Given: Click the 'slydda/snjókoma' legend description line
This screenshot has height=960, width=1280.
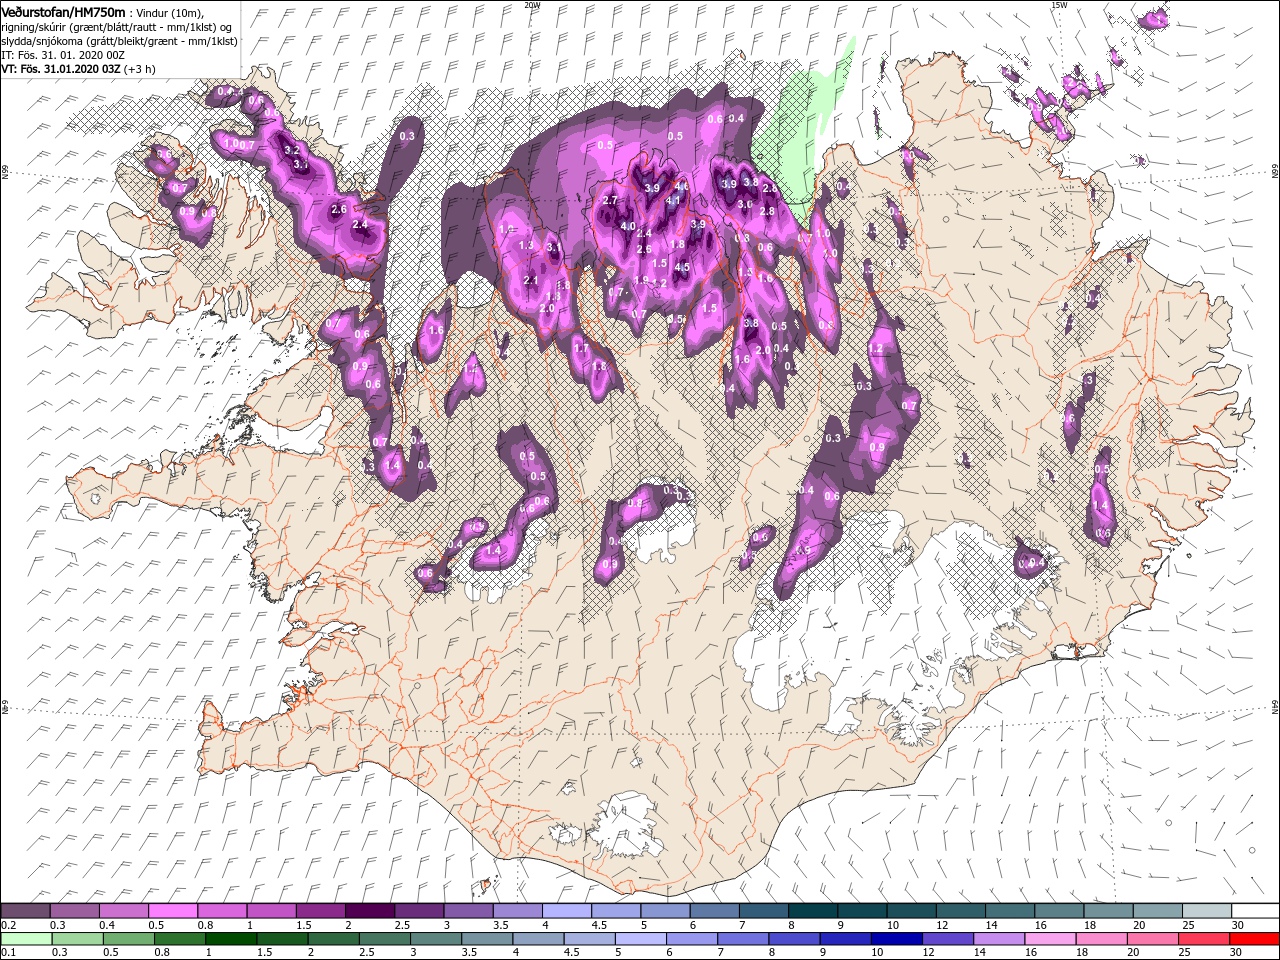Looking at the screenshot, I should tap(117, 40).
